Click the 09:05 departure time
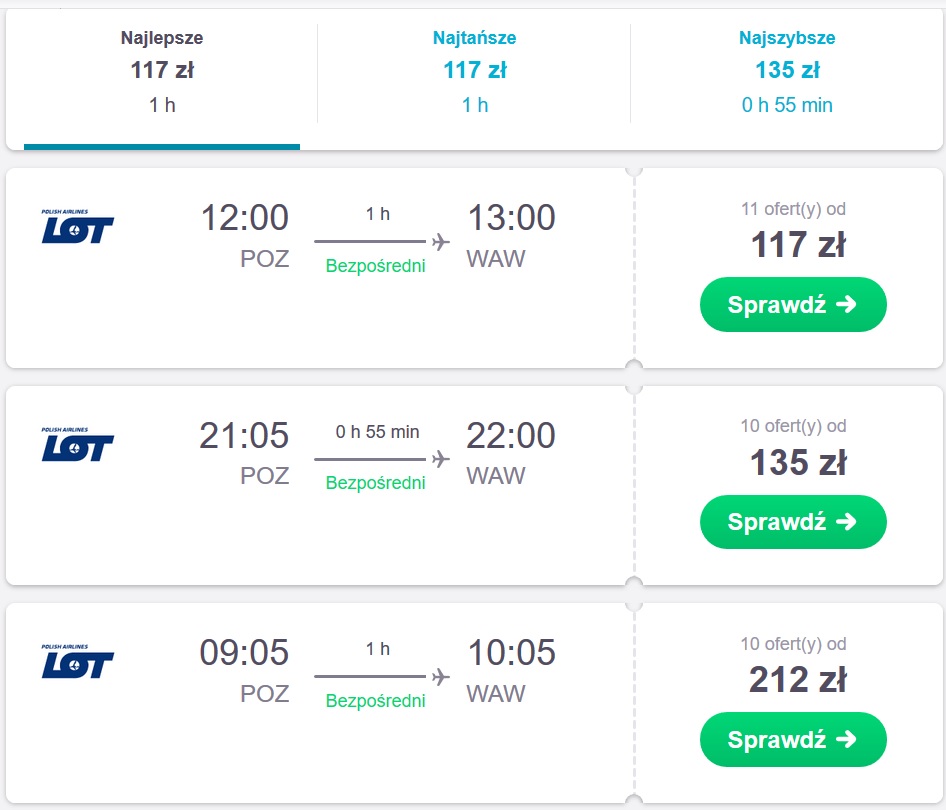The height and width of the screenshot is (810, 946). pyautogui.click(x=244, y=652)
